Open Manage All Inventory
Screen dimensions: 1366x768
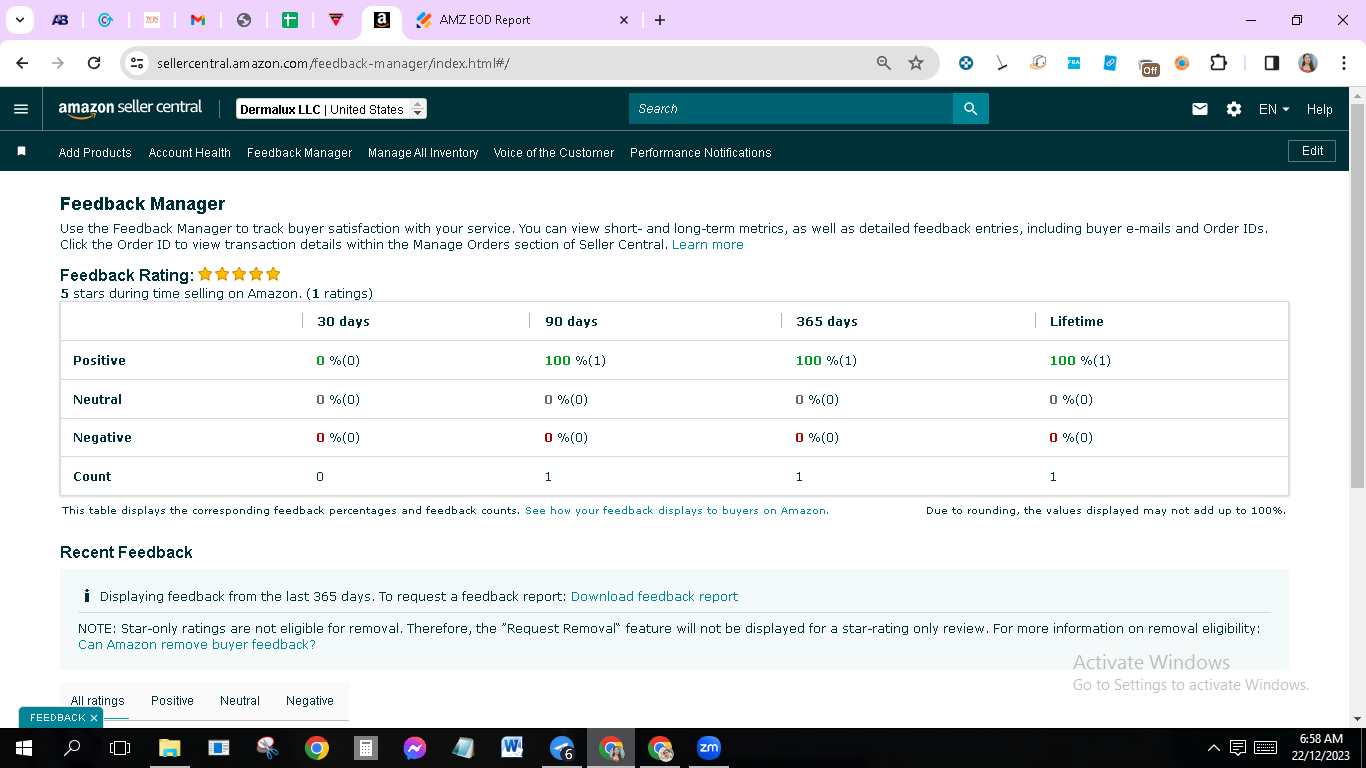pyautogui.click(x=423, y=153)
